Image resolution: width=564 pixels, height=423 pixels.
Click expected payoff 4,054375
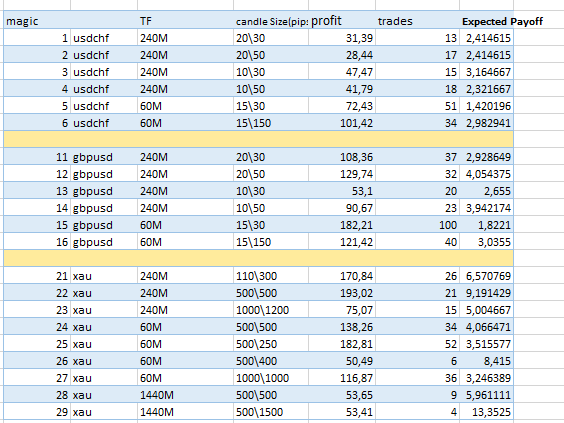pos(486,174)
